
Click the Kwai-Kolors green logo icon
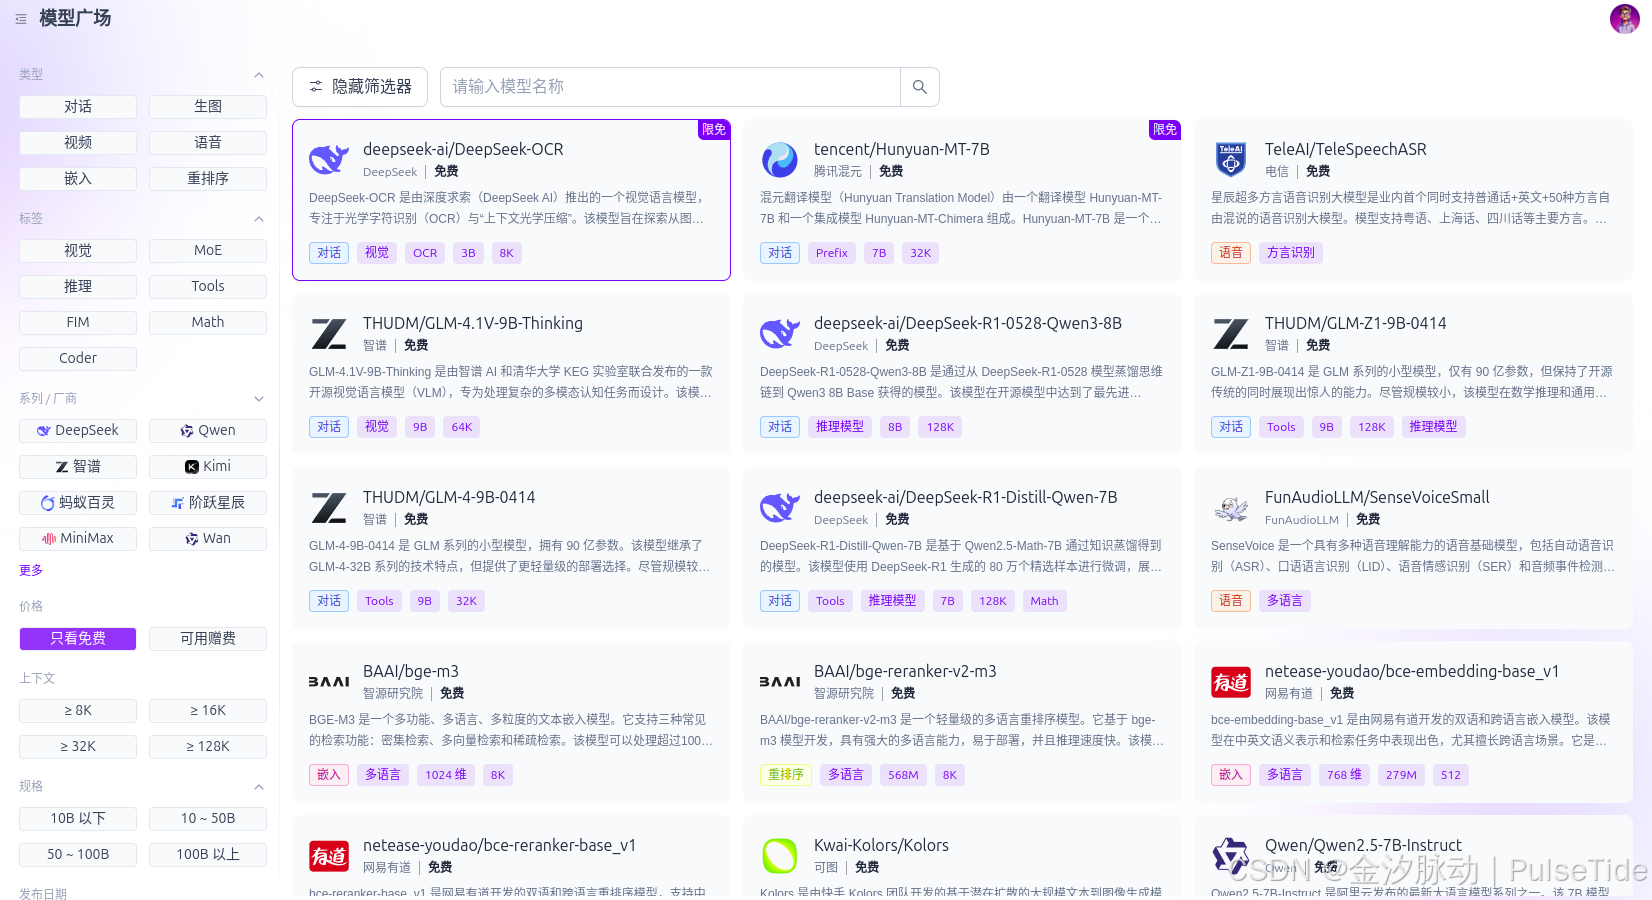(x=780, y=855)
